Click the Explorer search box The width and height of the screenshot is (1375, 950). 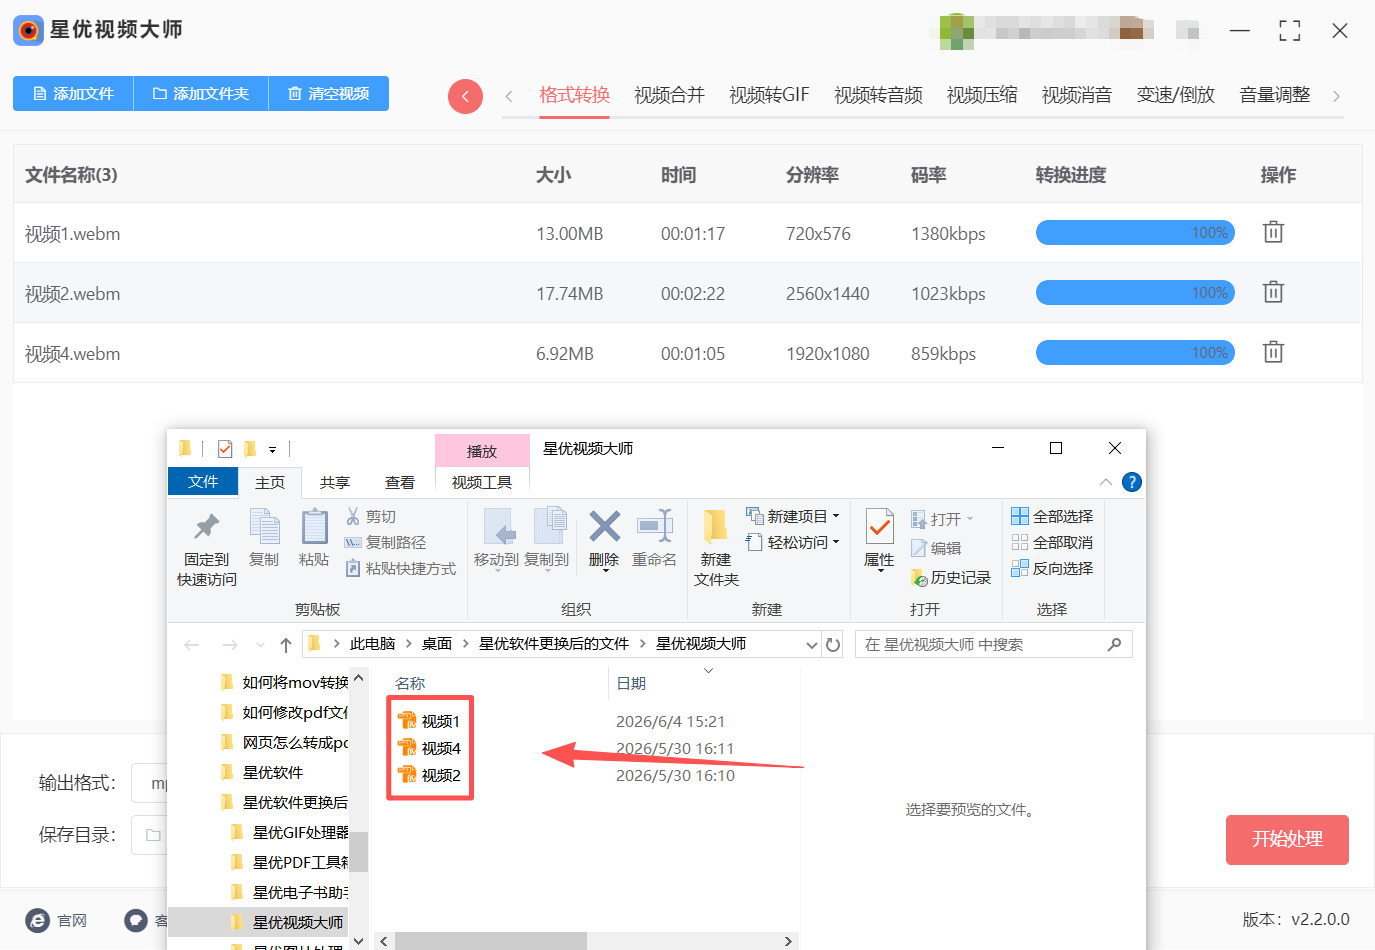993,645
